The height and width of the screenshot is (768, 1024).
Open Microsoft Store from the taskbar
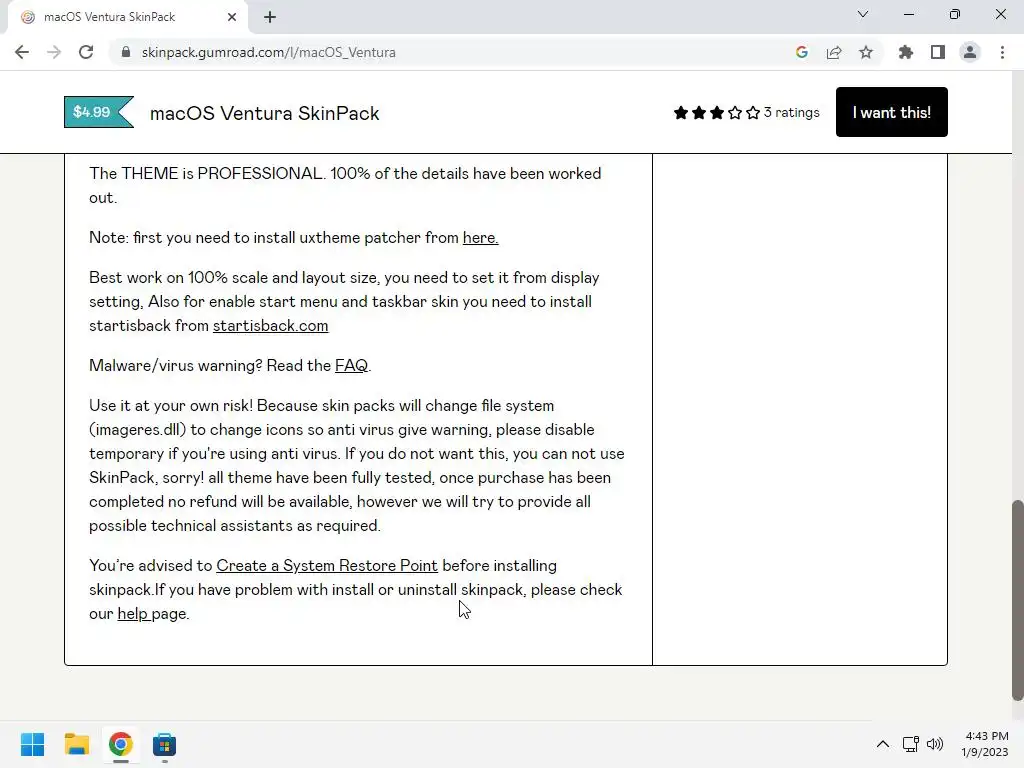[165, 744]
